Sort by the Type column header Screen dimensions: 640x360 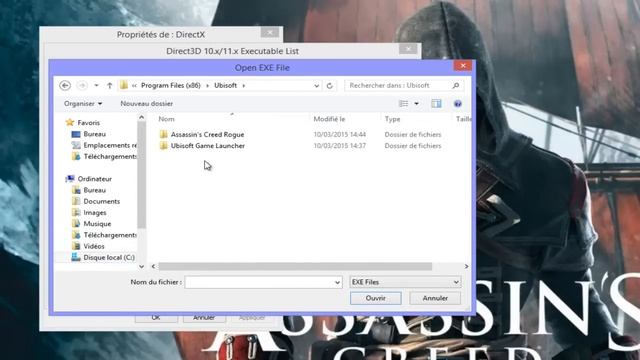(392, 119)
